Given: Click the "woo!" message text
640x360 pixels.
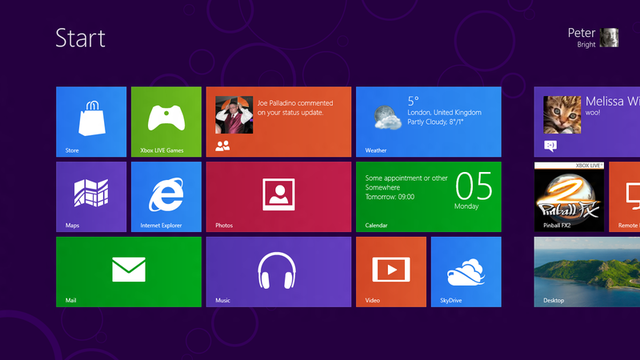Looking at the screenshot, I should tap(593, 113).
